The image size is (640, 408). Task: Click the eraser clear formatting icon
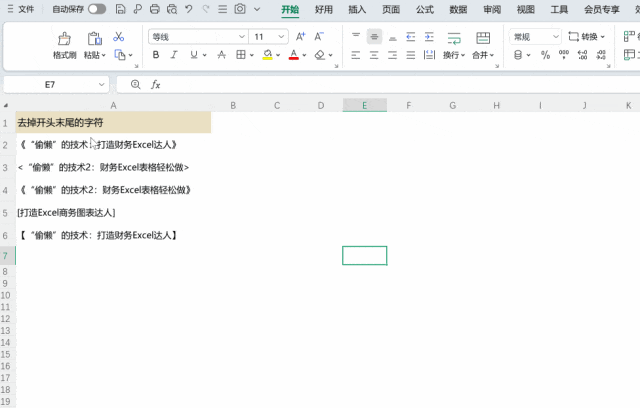pos(320,55)
